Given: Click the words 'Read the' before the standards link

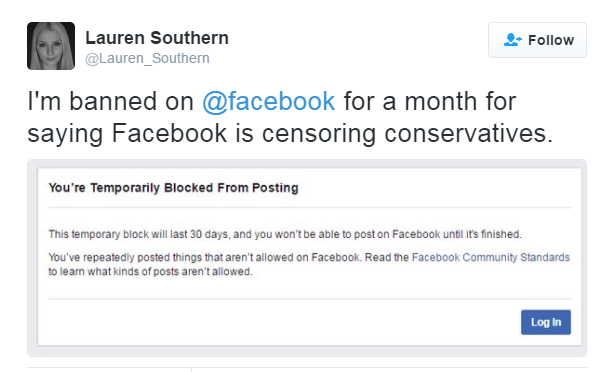Looking at the screenshot, I should tap(387, 257).
